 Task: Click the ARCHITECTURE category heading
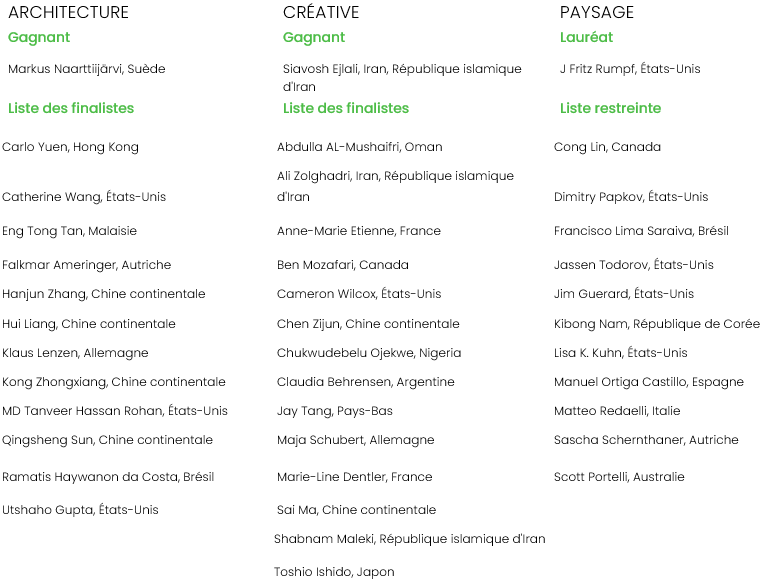tap(68, 13)
